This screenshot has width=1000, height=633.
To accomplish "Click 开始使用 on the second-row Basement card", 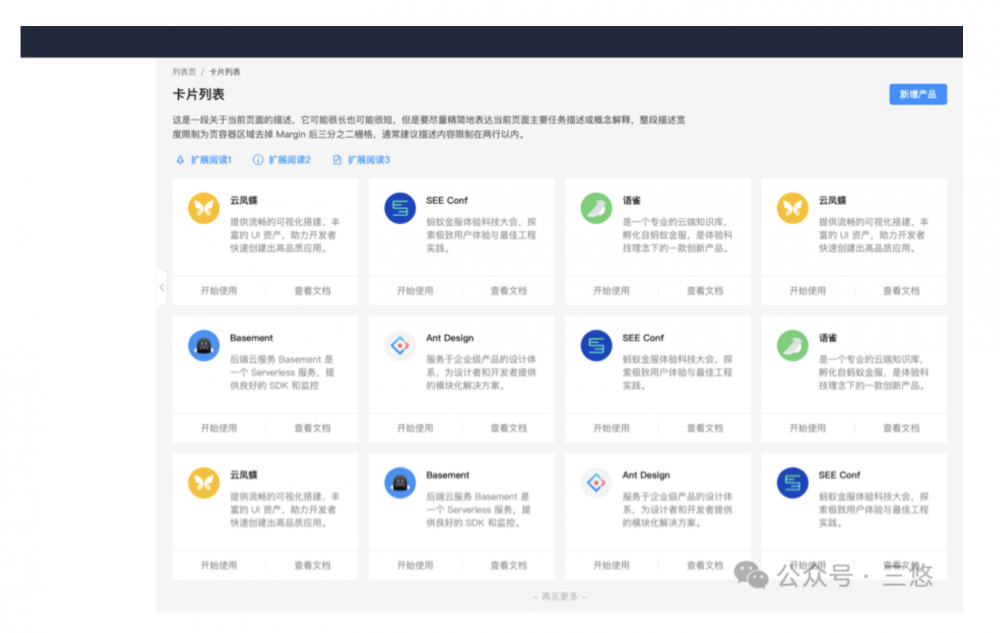I will click(219, 428).
